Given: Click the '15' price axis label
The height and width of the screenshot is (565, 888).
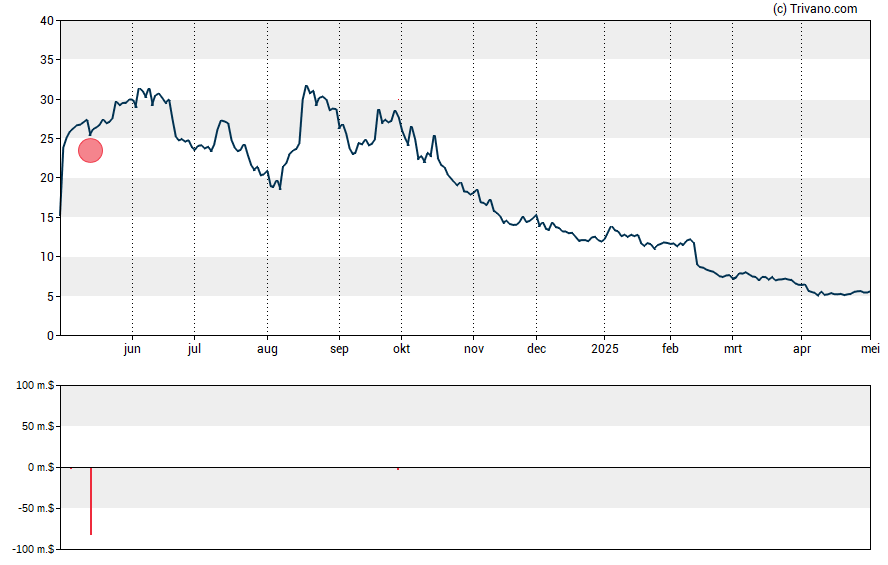Looking at the screenshot, I should [47, 217].
